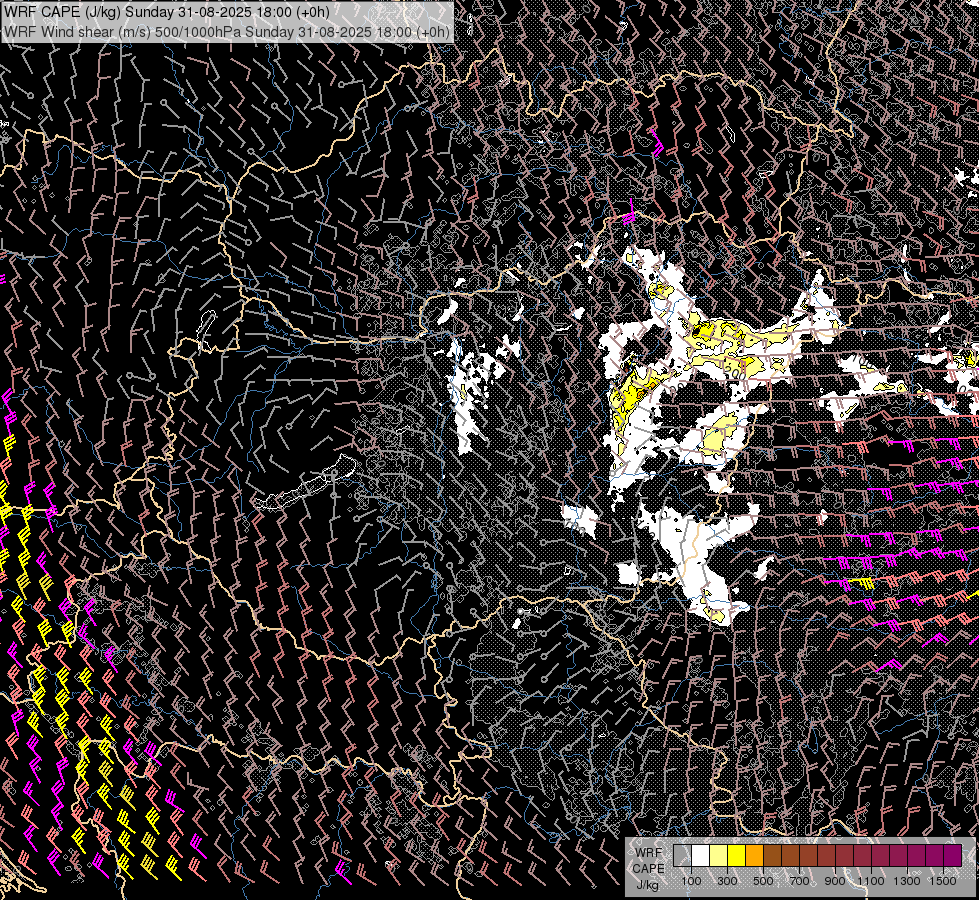Click the J/kg unit label in legend
Screen dimensions: 979x900
(x=648, y=885)
